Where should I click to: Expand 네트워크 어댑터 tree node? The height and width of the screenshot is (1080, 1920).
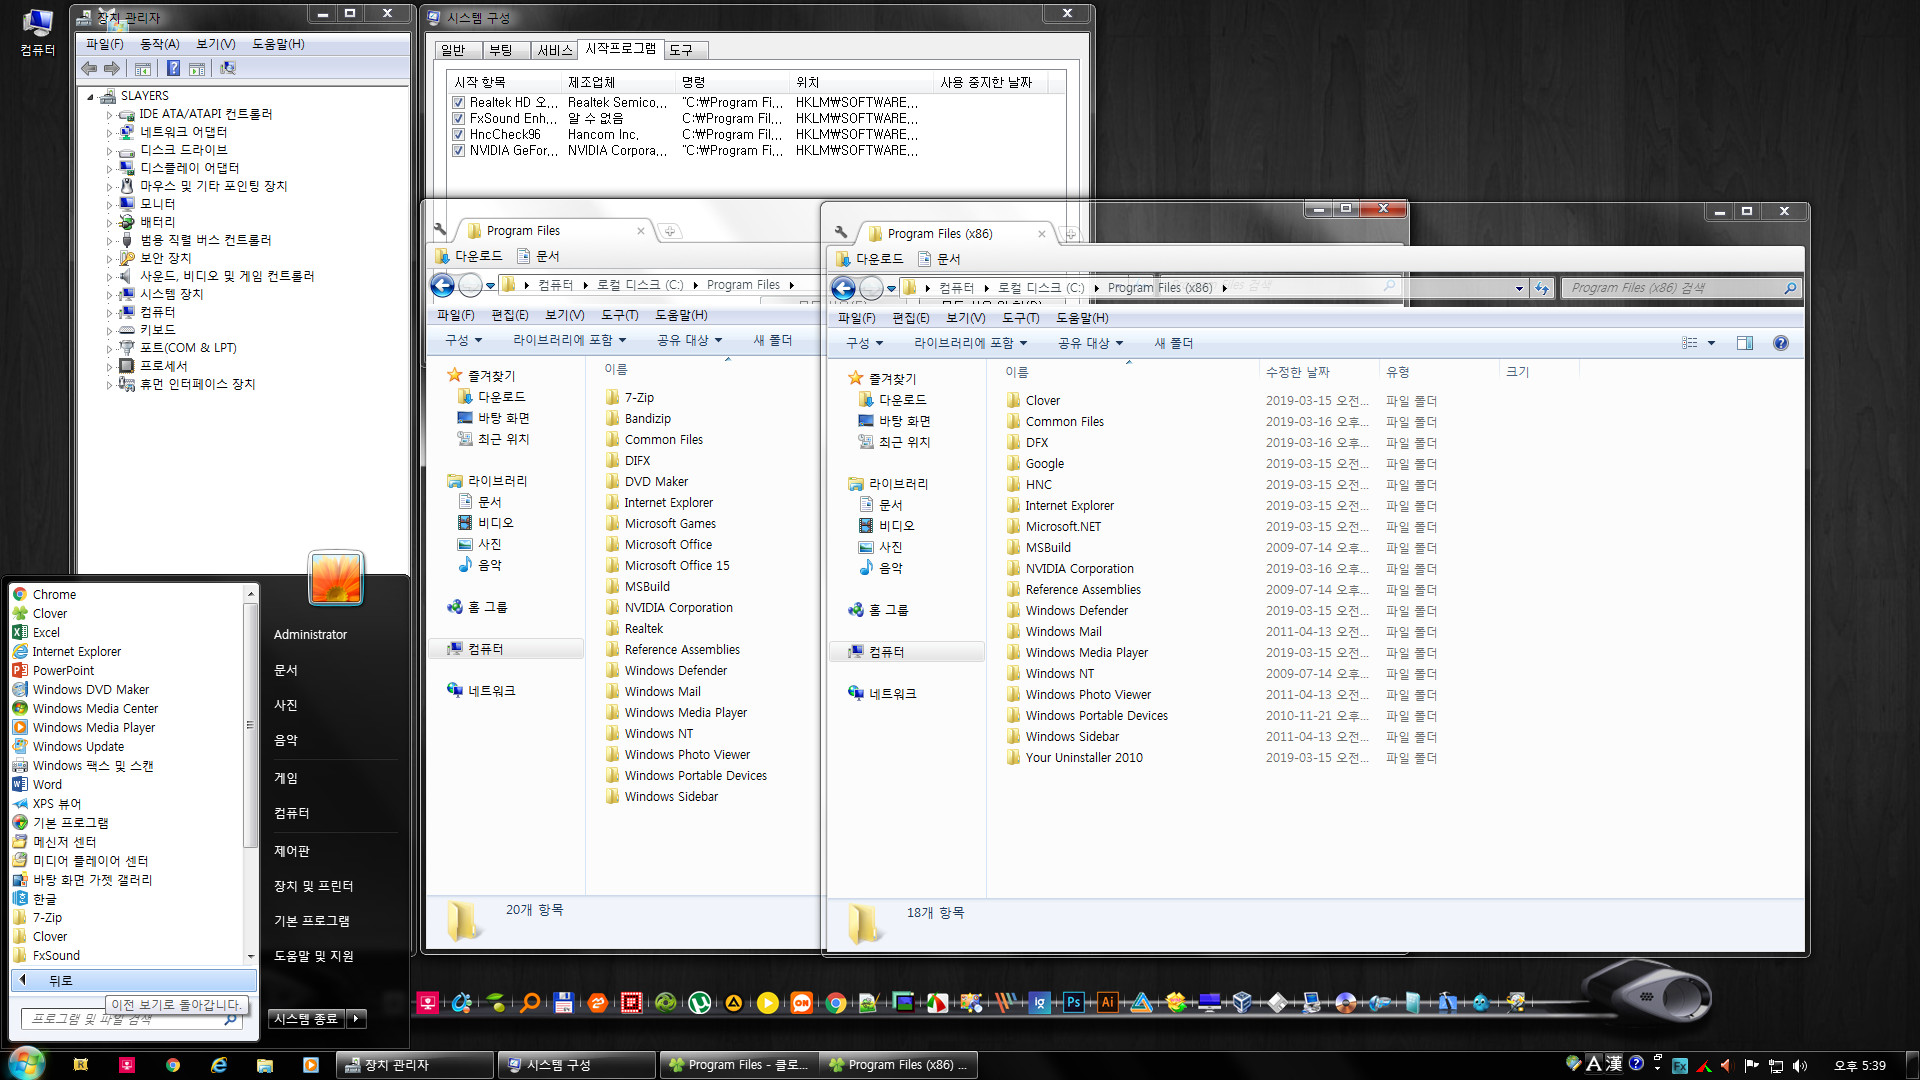(x=110, y=133)
